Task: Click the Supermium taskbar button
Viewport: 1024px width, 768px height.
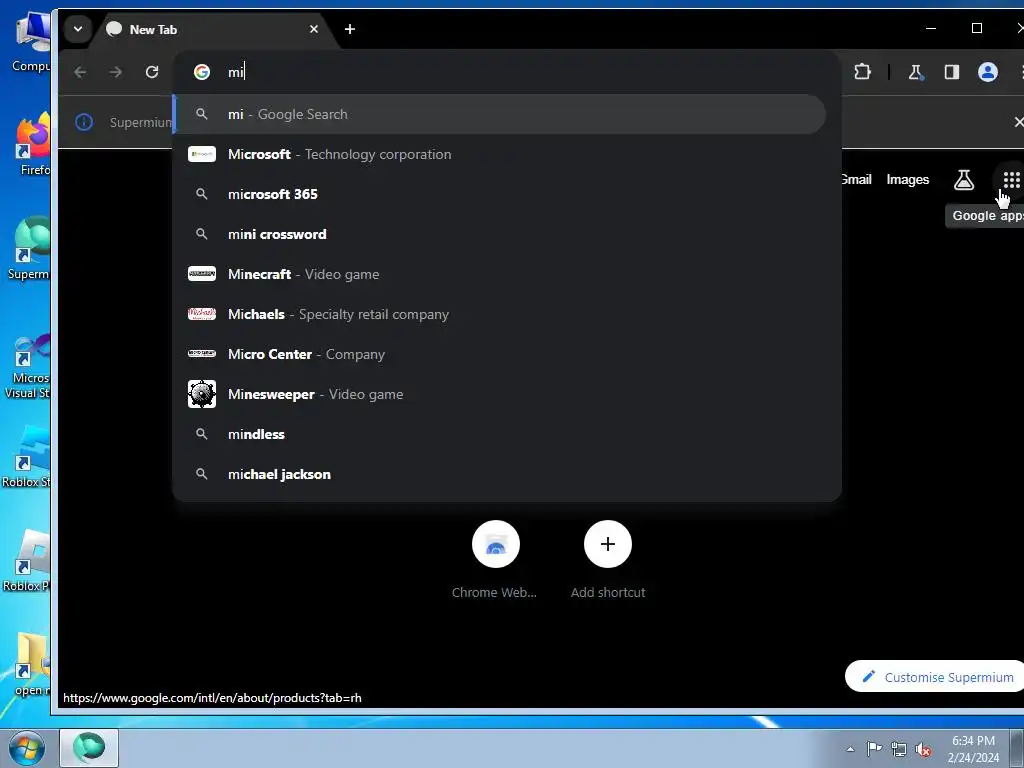Action: pyautogui.click(x=89, y=748)
